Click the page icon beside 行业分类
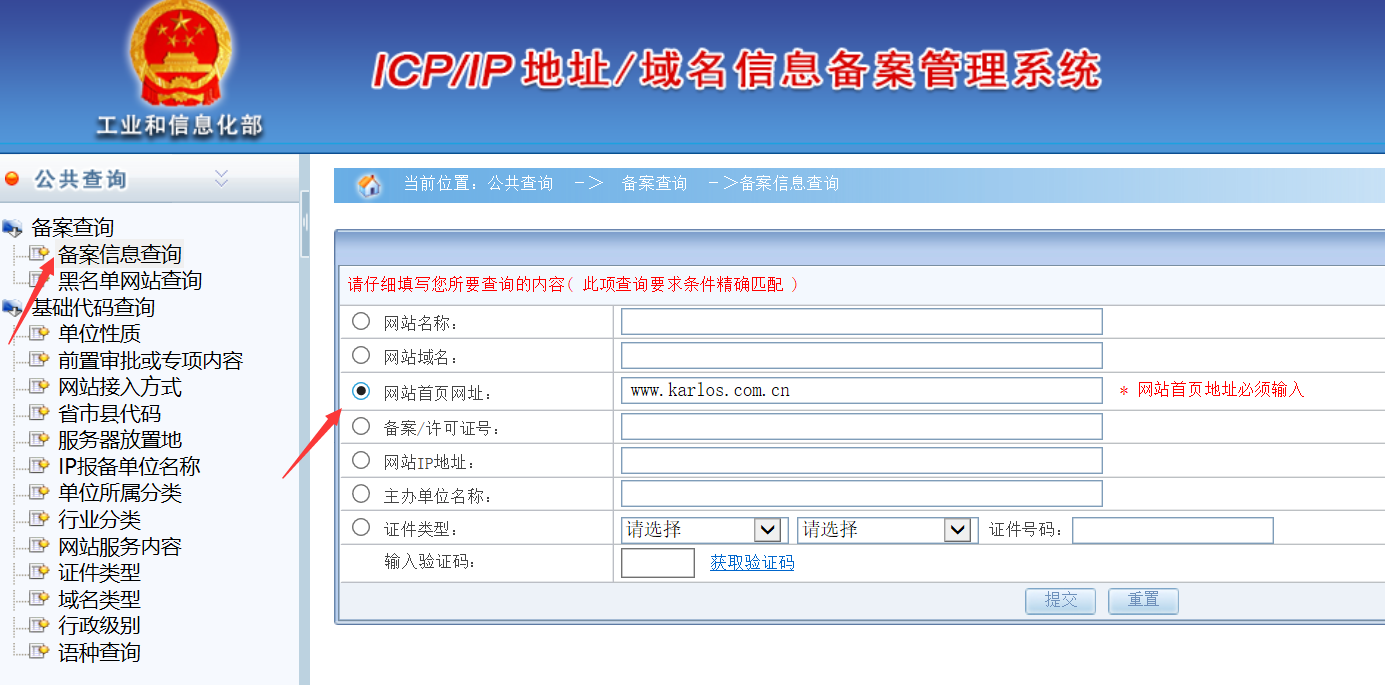 click(x=39, y=519)
